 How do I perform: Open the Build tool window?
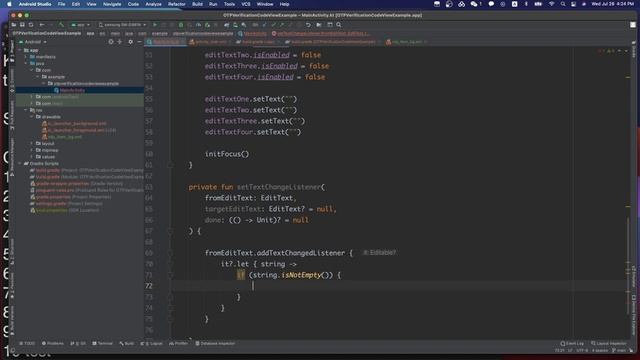tap(127, 344)
